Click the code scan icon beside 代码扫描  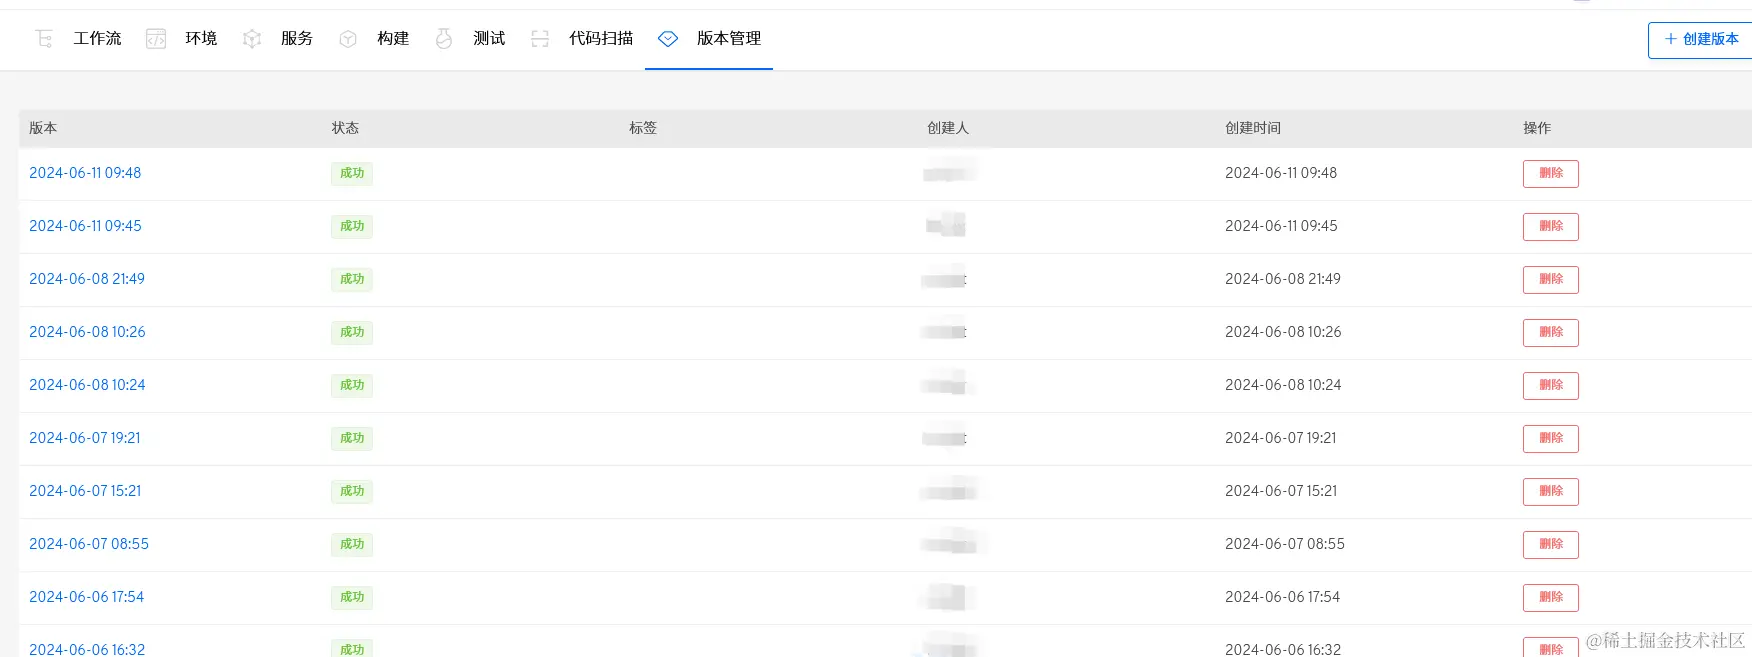540,39
